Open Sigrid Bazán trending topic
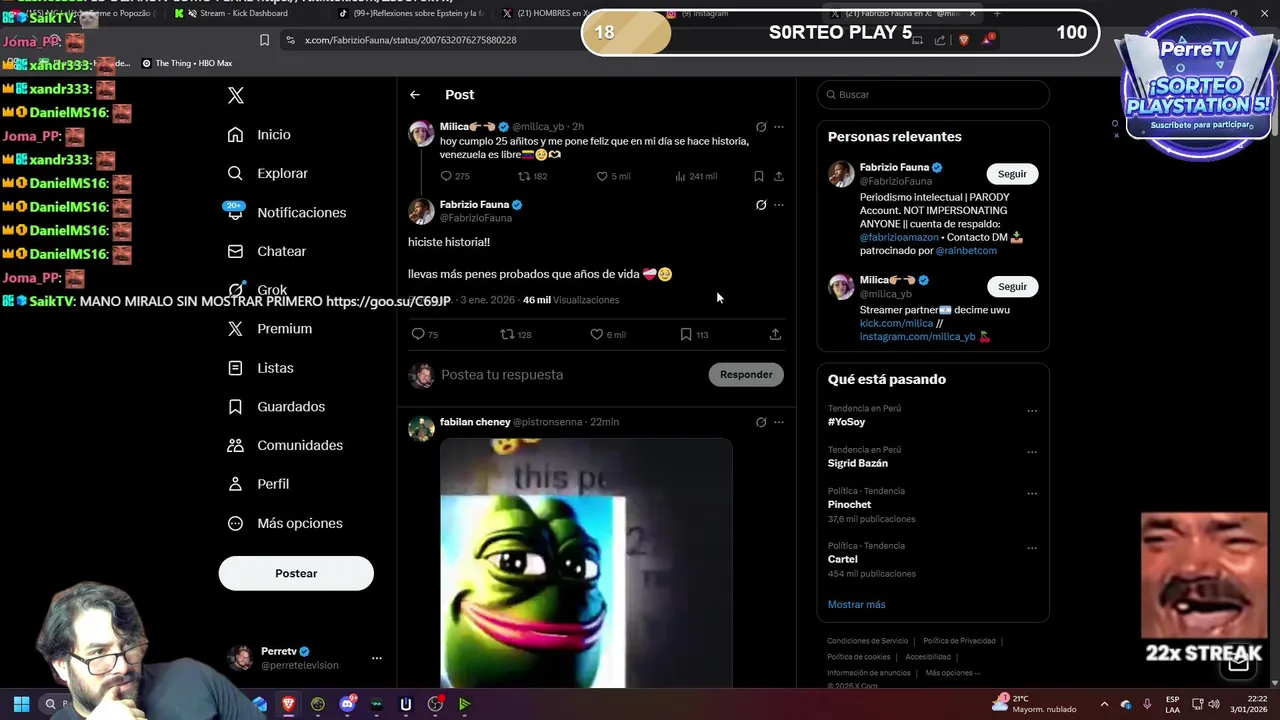This screenshot has height=720, width=1280. click(857, 463)
